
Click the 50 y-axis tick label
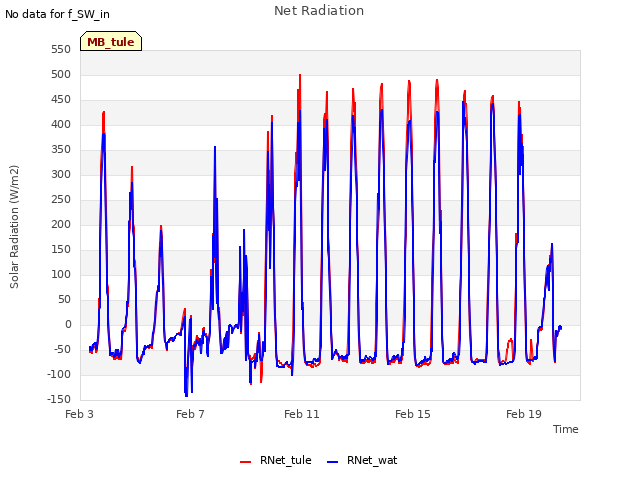point(64,299)
